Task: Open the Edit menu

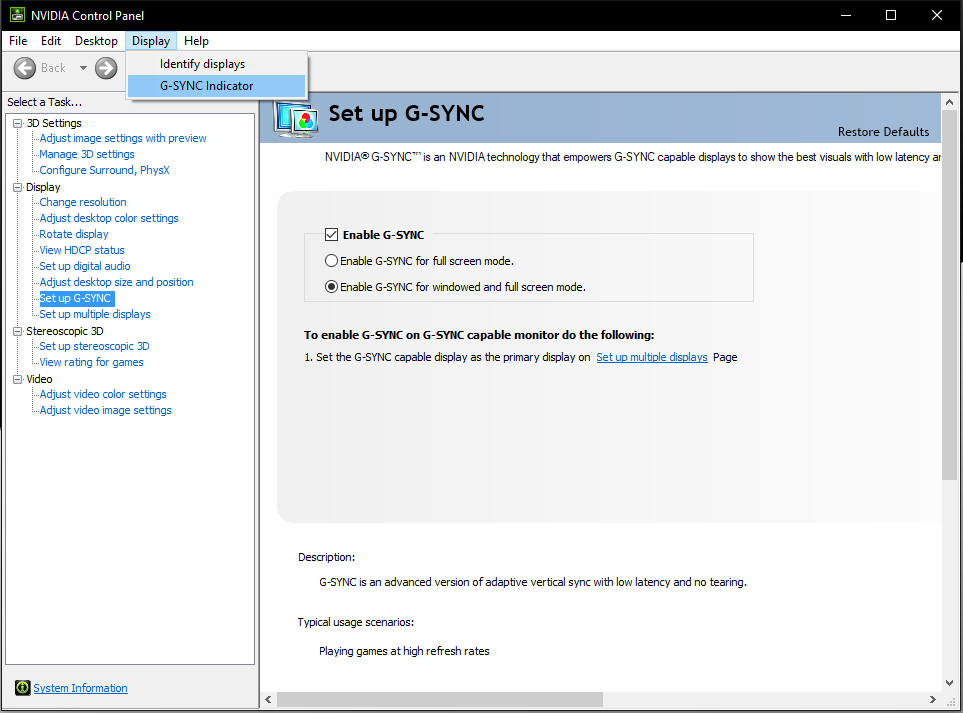Action: point(51,41)
